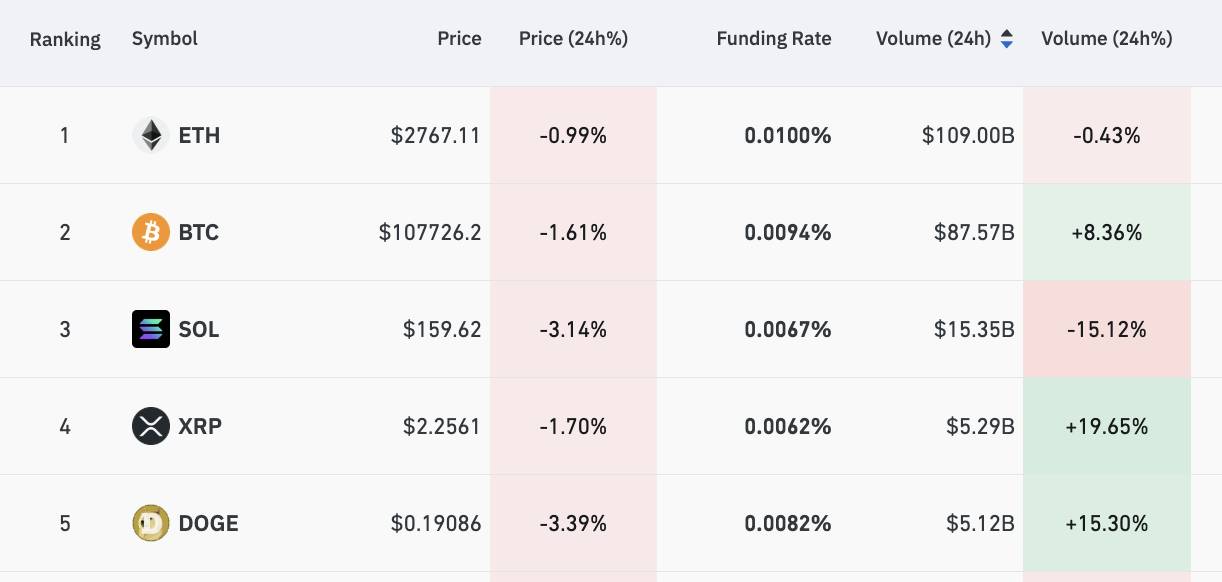1222x582 pixels.
Task: Sort by the Price column header
Action: click(x=459, y=39)
